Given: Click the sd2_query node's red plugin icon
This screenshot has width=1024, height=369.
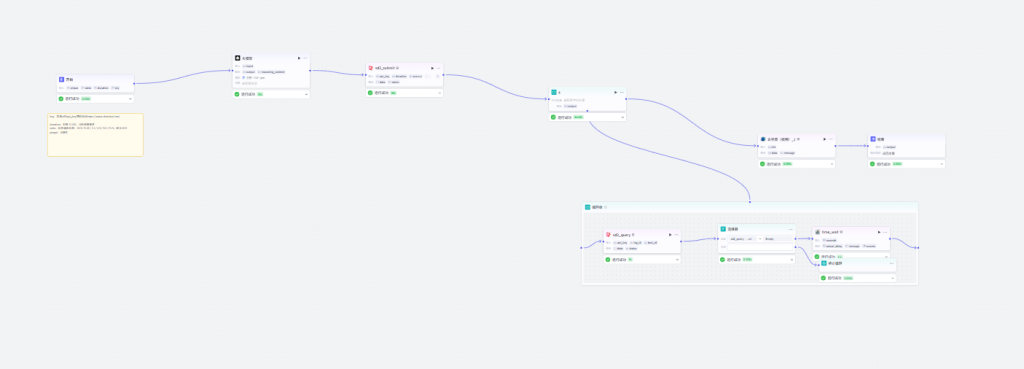Looking at the screenshot, I should (609, 234).
